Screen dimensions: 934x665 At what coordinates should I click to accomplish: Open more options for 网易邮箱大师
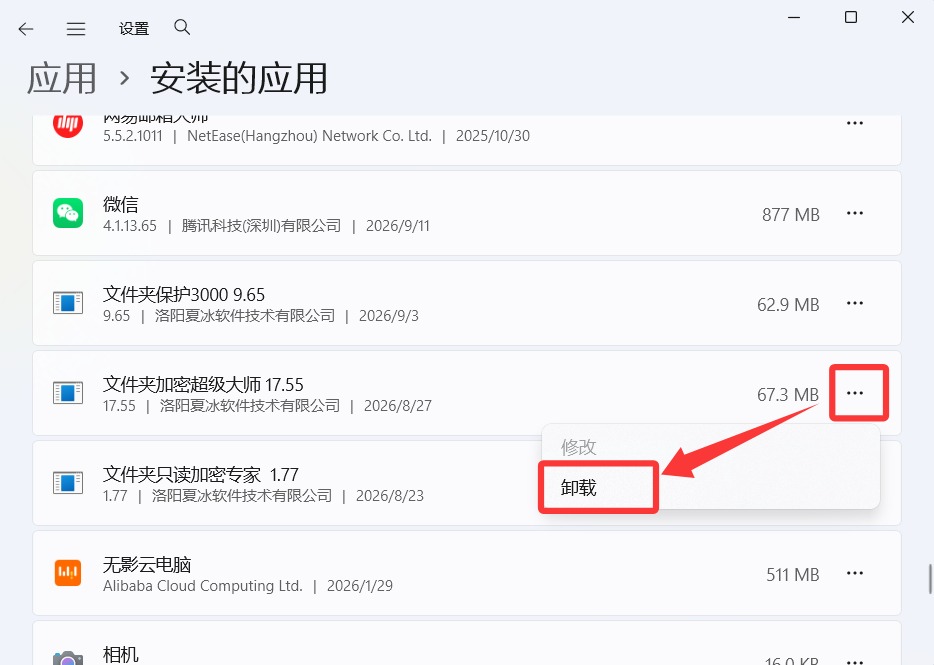point(855,123)
